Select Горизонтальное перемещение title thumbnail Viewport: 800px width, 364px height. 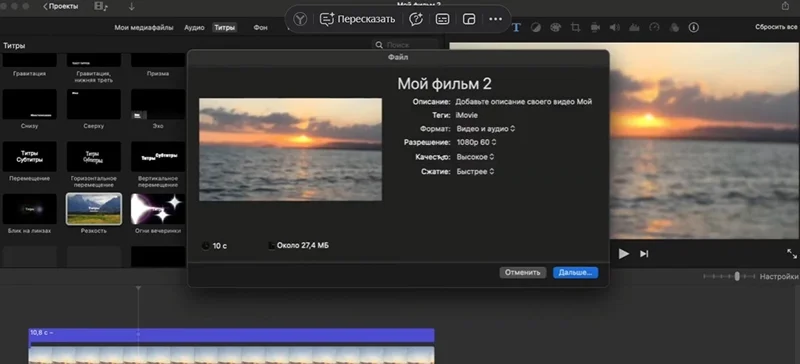pyautogui.click(x=94, y=157)
